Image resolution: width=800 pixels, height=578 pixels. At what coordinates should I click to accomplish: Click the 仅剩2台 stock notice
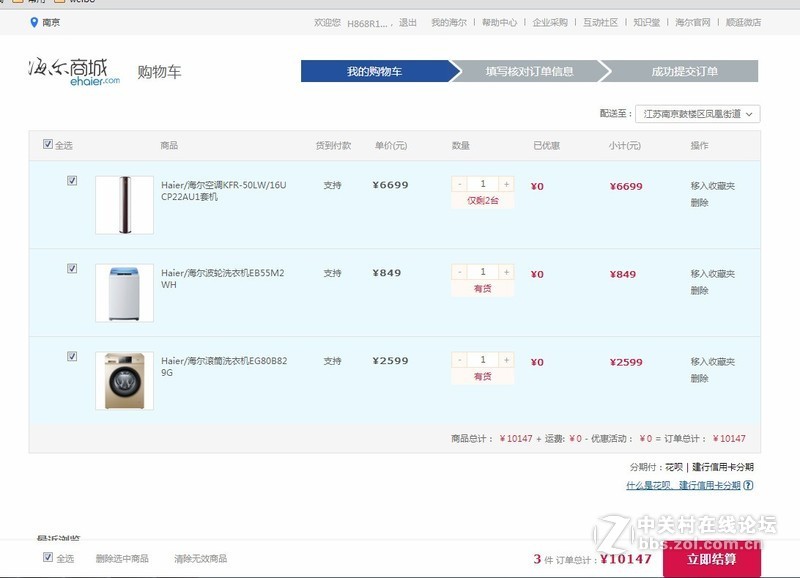click(483, 200)
